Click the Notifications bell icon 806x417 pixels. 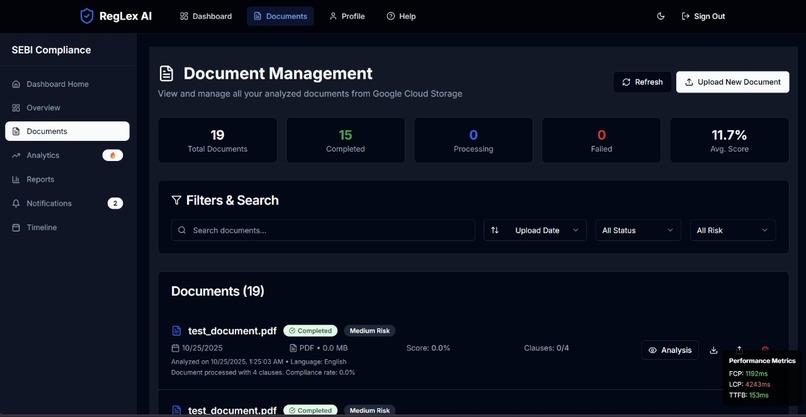[x=16, y=203]
